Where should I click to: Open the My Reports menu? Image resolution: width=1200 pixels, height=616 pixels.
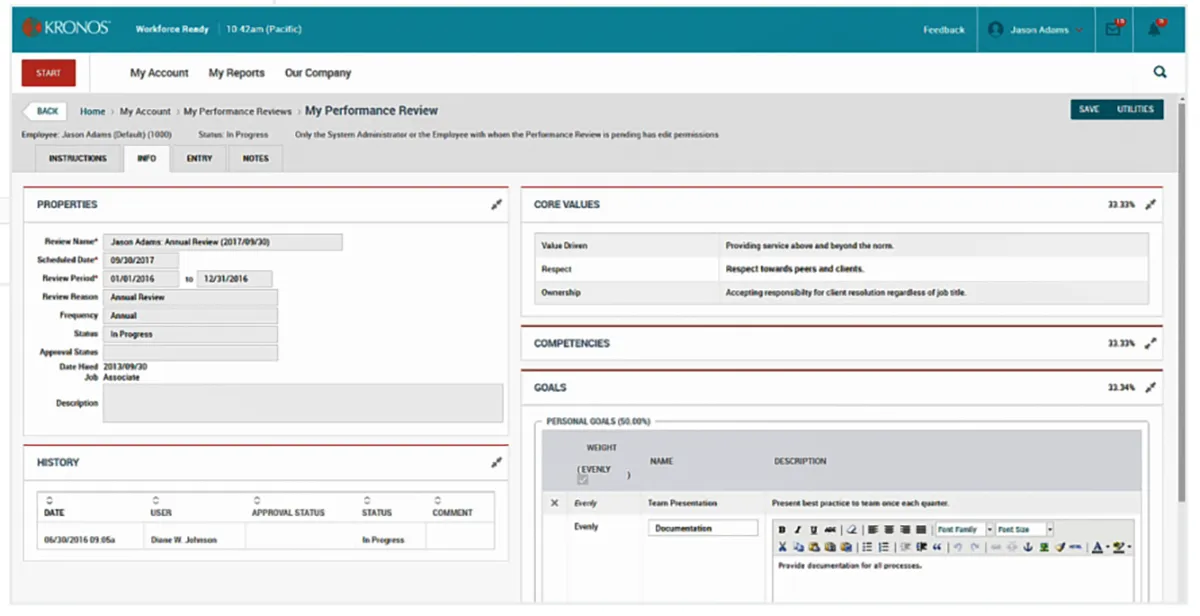click(x=236, y=73)
